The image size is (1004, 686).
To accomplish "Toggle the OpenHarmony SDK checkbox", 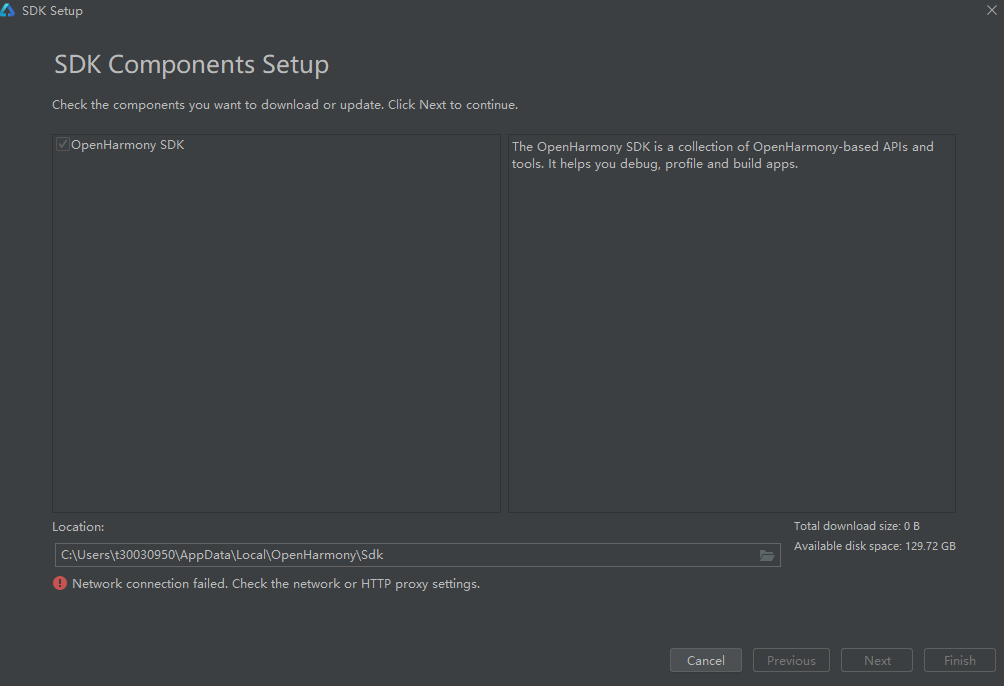I will [63, 145].
